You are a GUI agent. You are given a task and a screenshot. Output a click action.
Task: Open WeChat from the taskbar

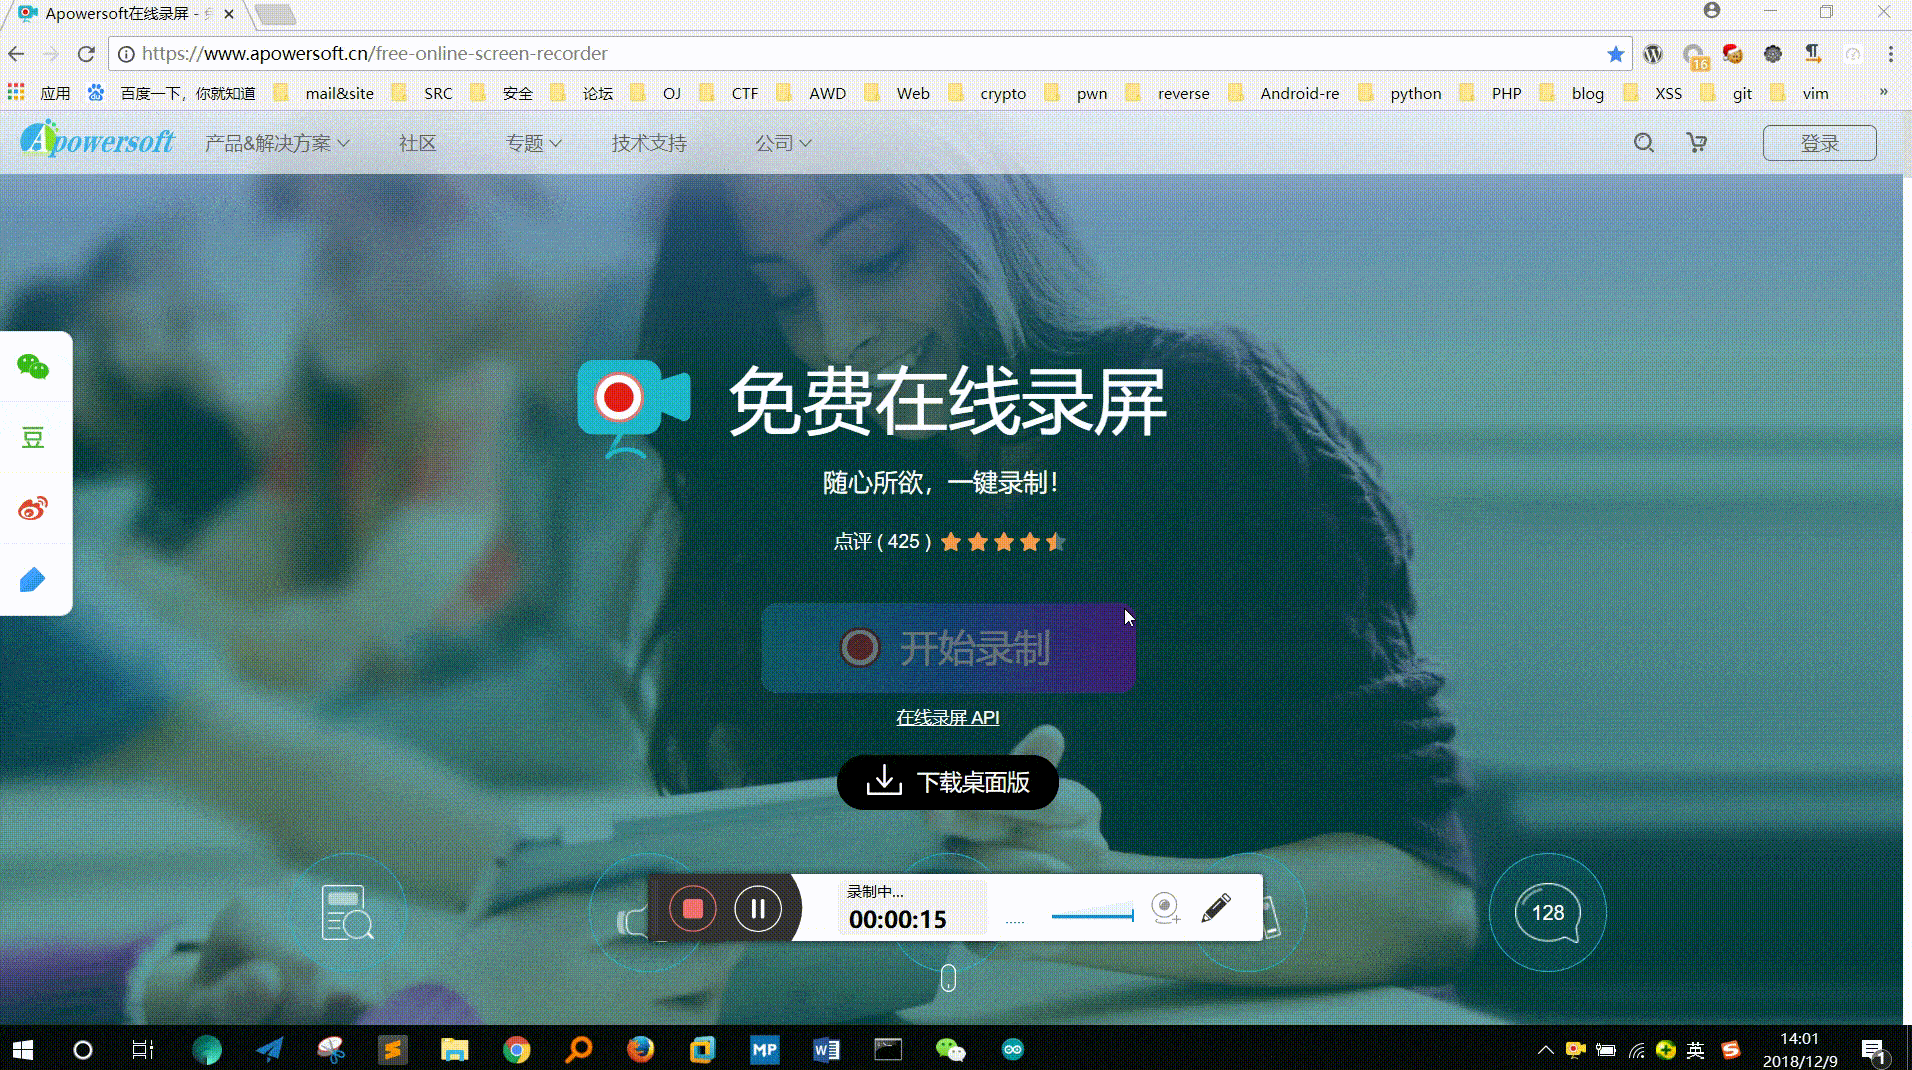pyautogui.click(x=950, y=1049)
